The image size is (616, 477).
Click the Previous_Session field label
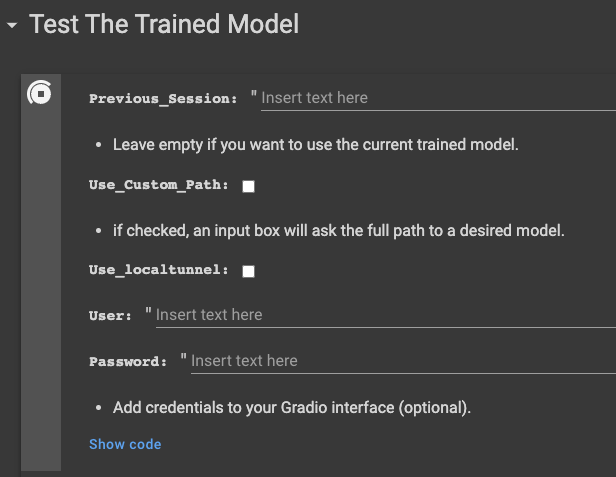coord(163,99)
